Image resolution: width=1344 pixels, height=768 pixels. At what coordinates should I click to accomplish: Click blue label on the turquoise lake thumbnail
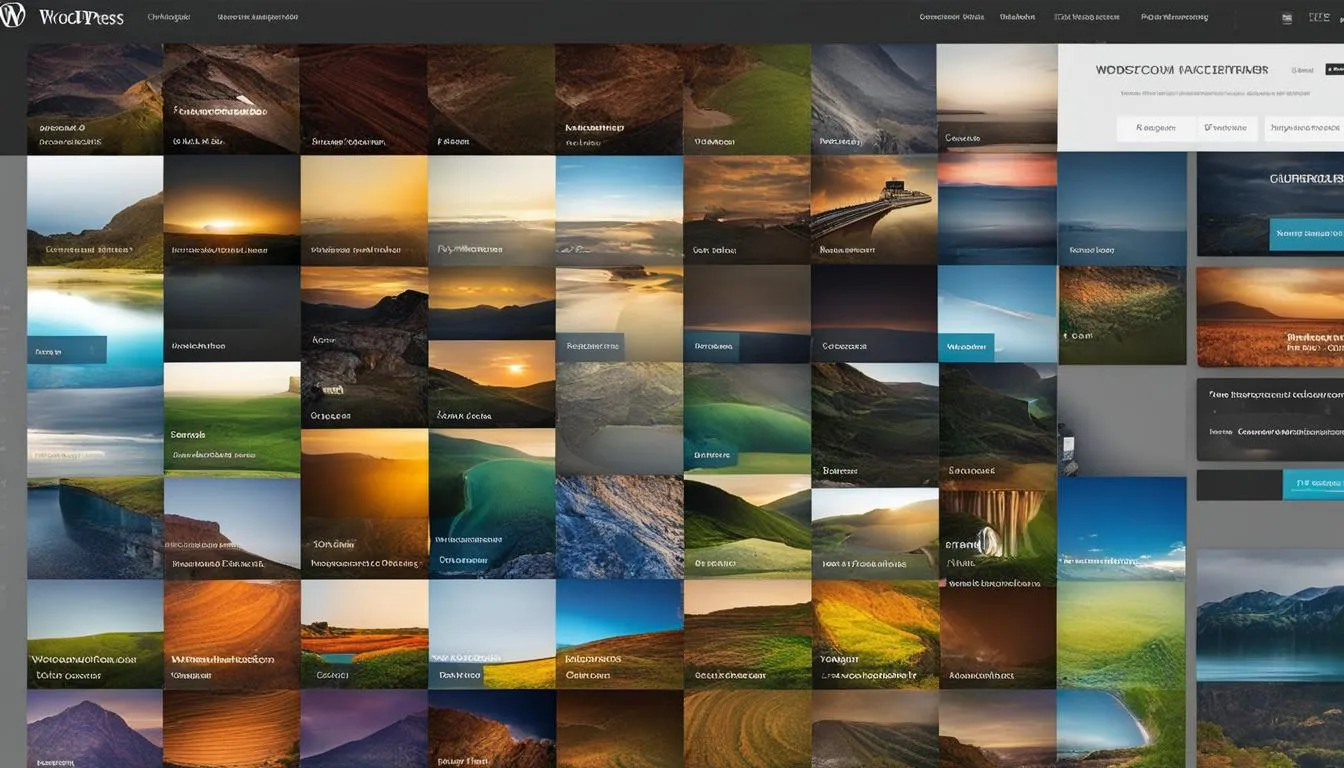67,350
